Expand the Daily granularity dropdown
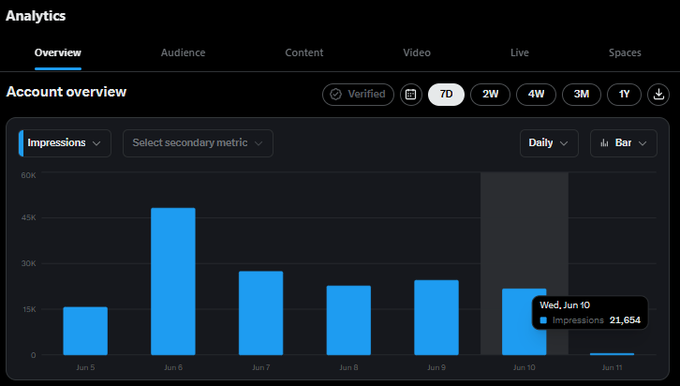Viewport: 680px width, 386px height. tap(549, 143)
